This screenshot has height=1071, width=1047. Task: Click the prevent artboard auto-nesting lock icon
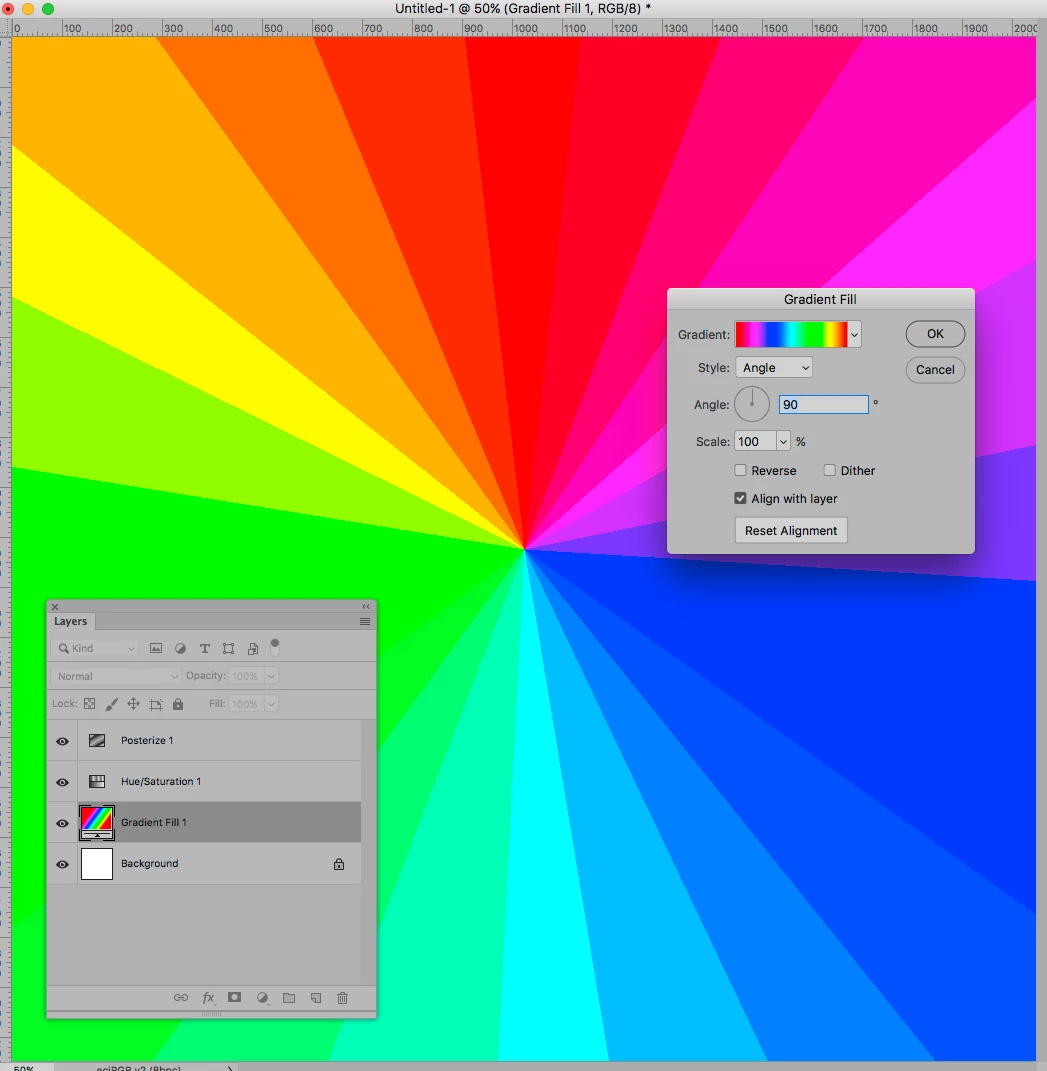click(x=156, y=704)
